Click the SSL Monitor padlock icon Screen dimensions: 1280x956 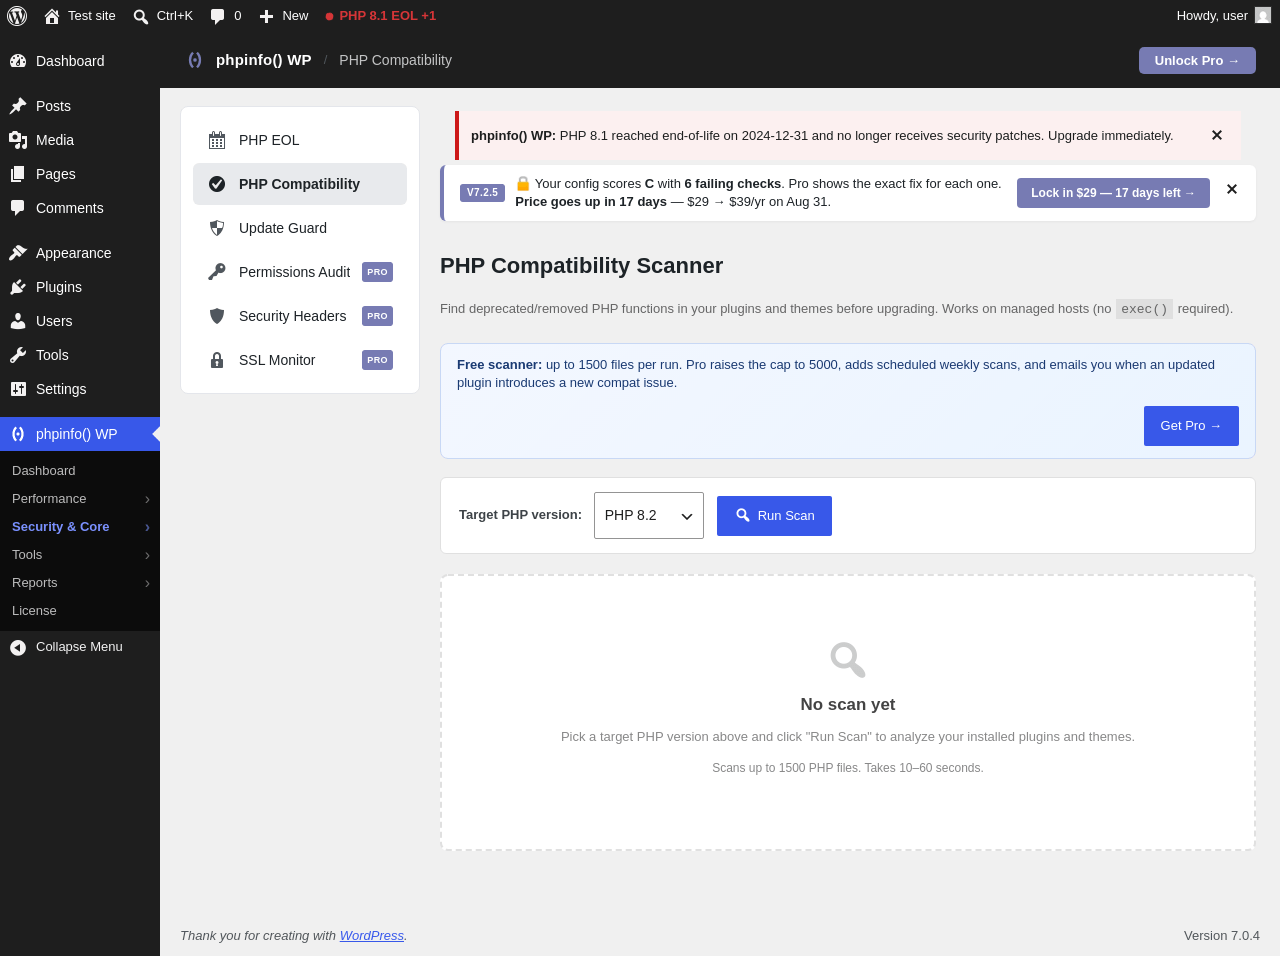pos(217,360)
